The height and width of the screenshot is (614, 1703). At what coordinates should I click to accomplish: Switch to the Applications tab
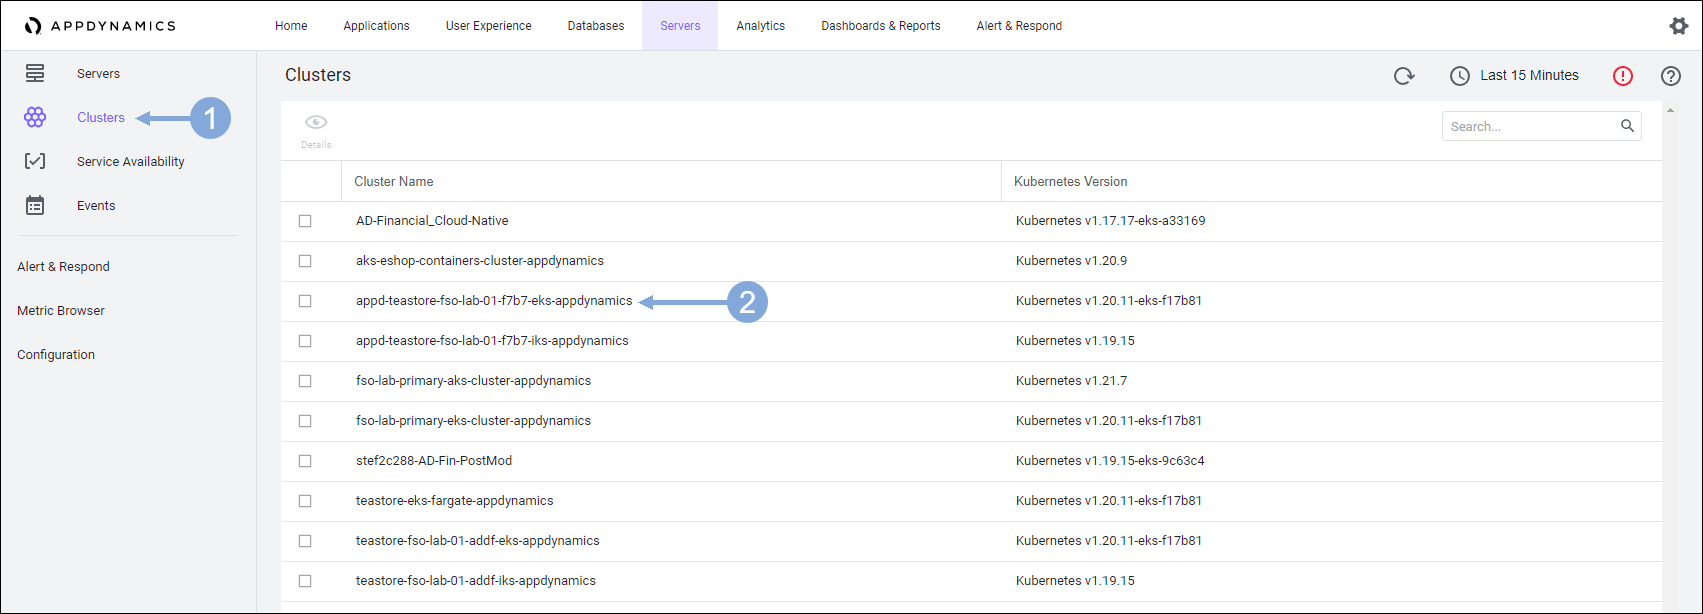click(376, 26)
